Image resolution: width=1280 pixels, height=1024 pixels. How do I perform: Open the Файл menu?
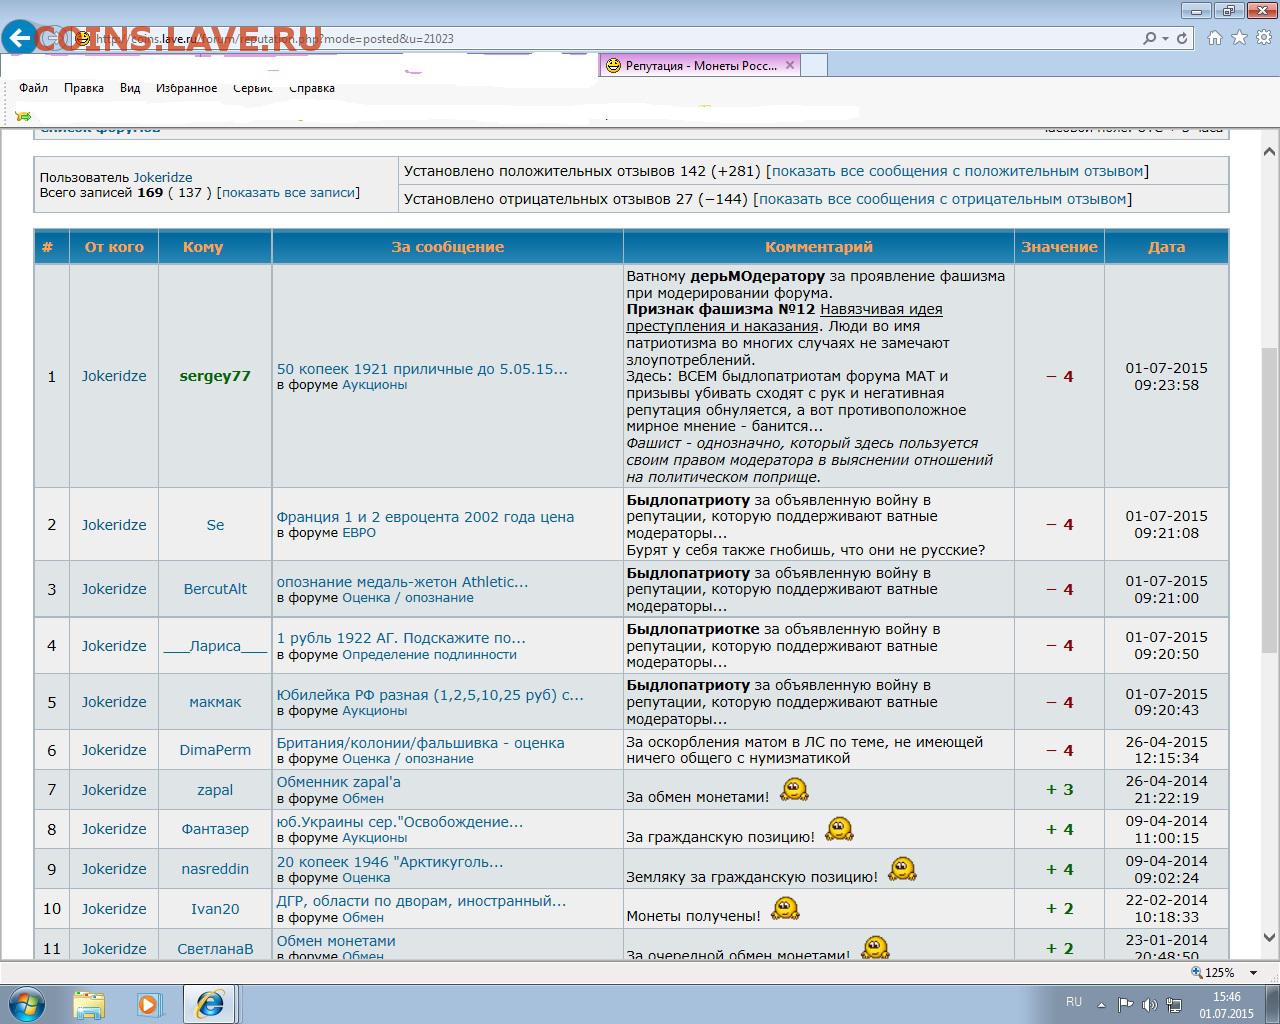coord(33,88)
